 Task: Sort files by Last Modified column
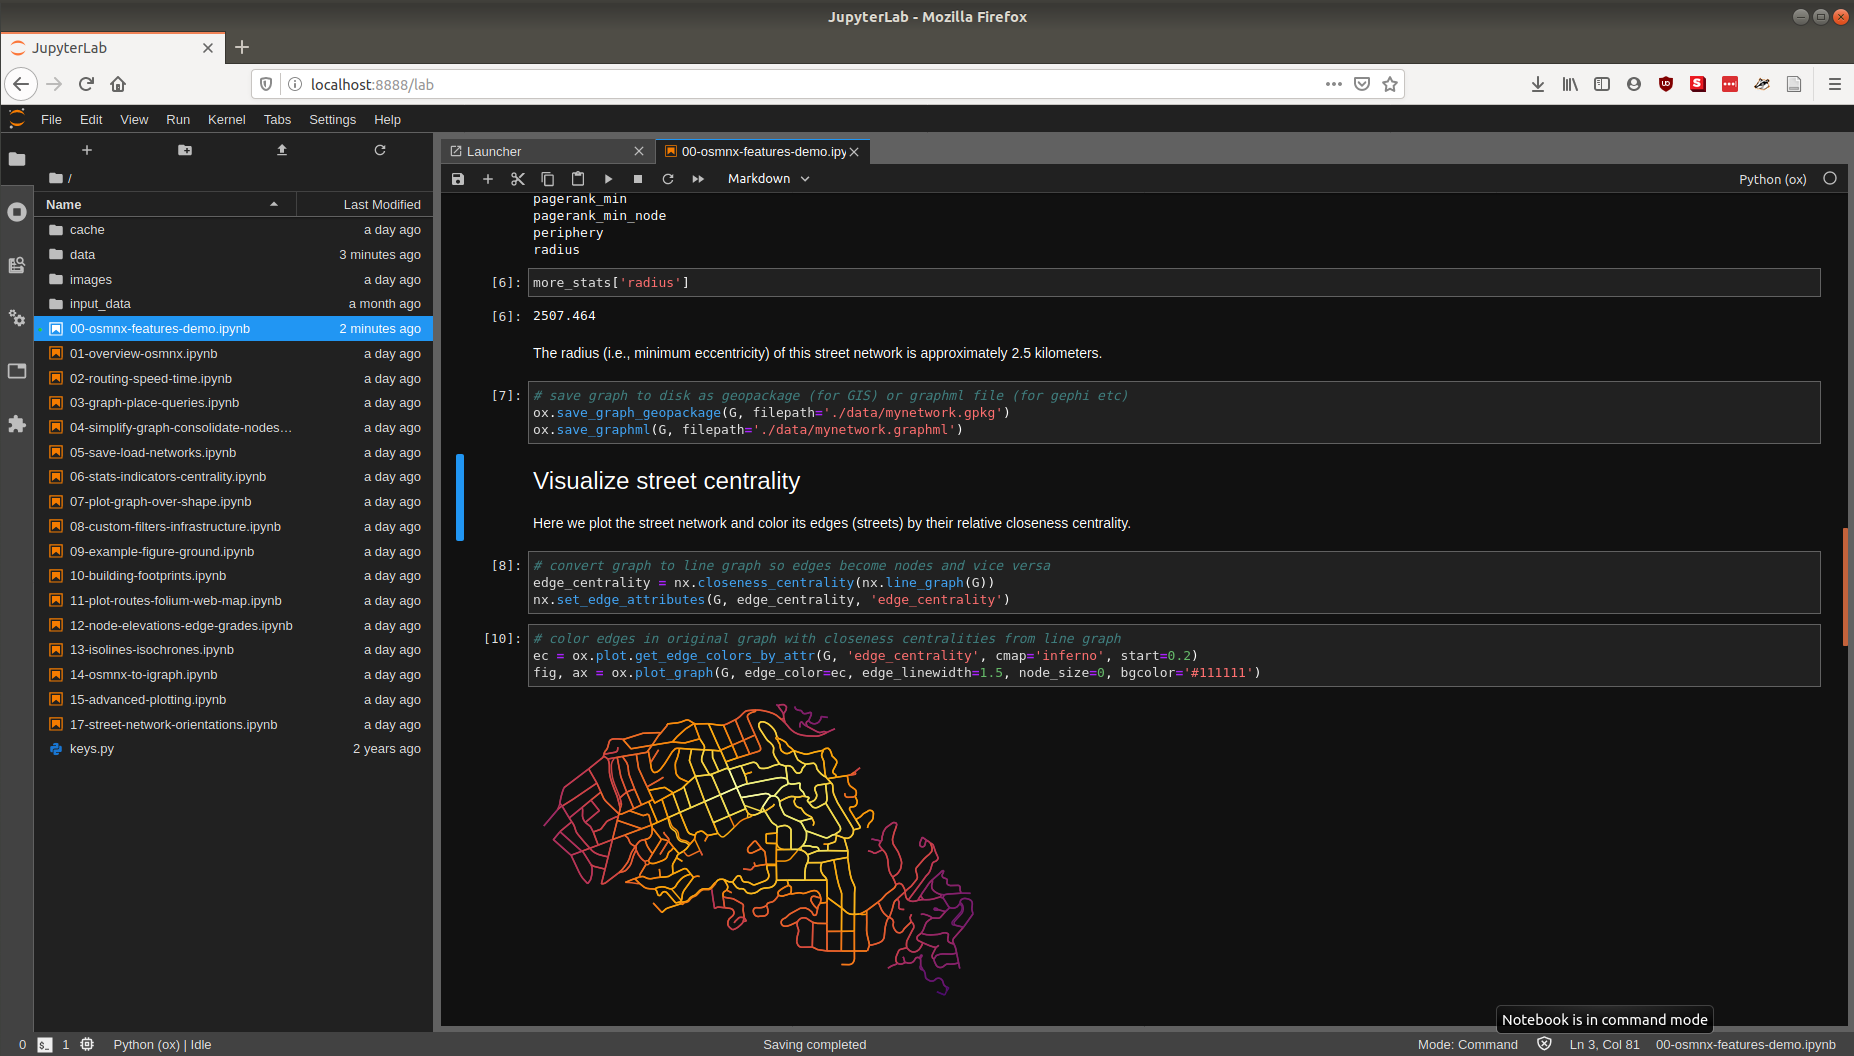[381, 204]
